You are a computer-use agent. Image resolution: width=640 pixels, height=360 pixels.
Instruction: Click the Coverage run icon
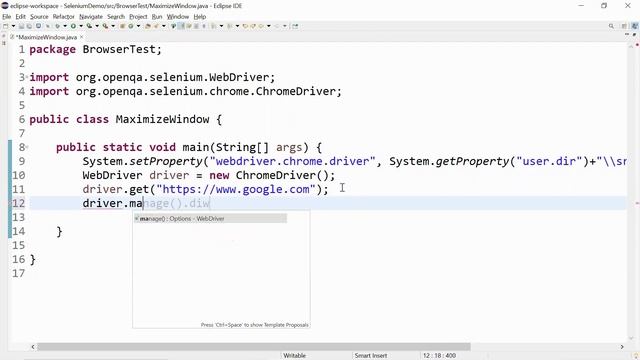point(89,26)
